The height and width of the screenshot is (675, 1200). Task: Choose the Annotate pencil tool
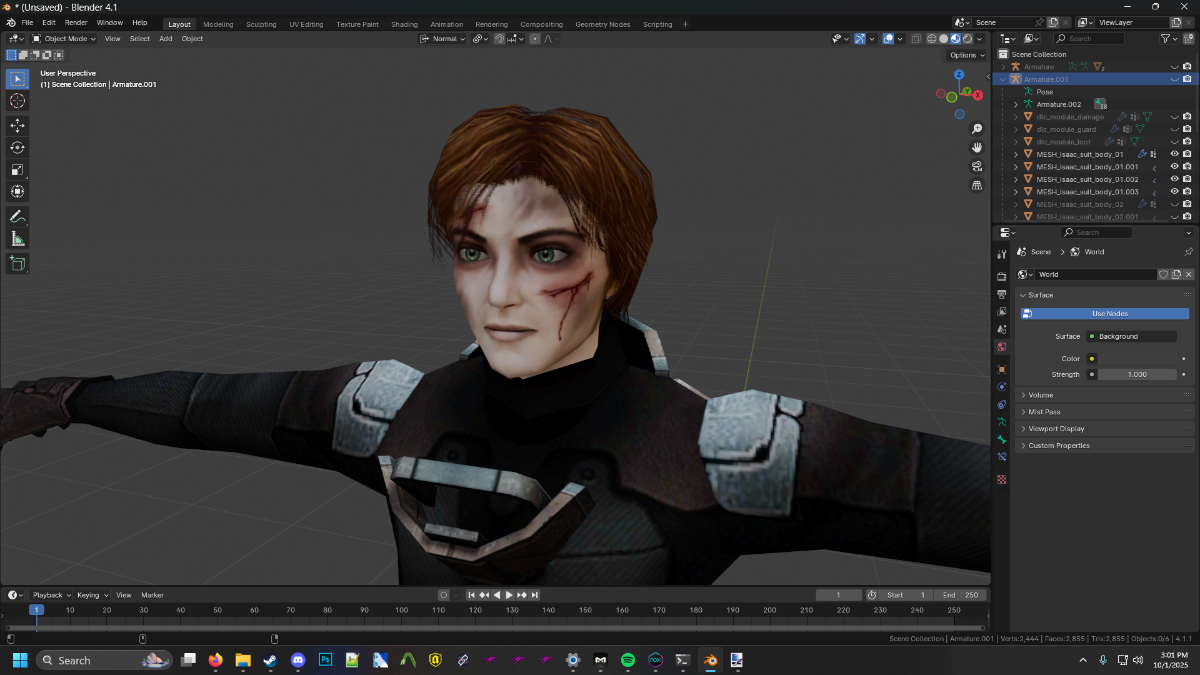pos(17,216)
